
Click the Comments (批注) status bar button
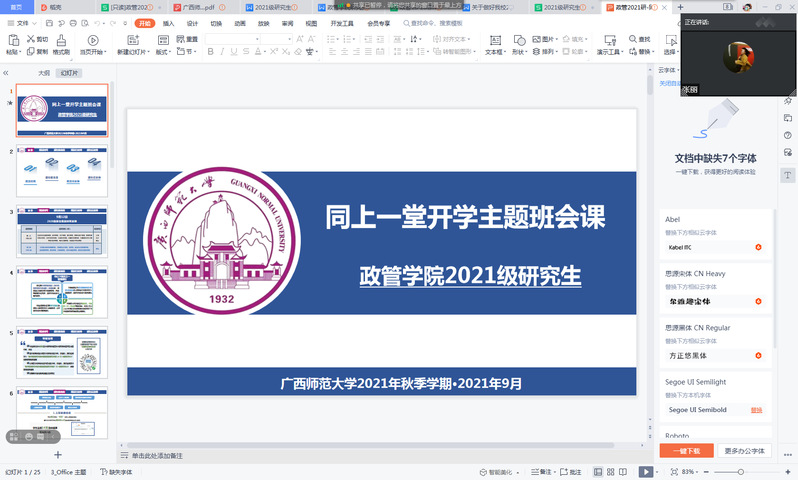571,472
